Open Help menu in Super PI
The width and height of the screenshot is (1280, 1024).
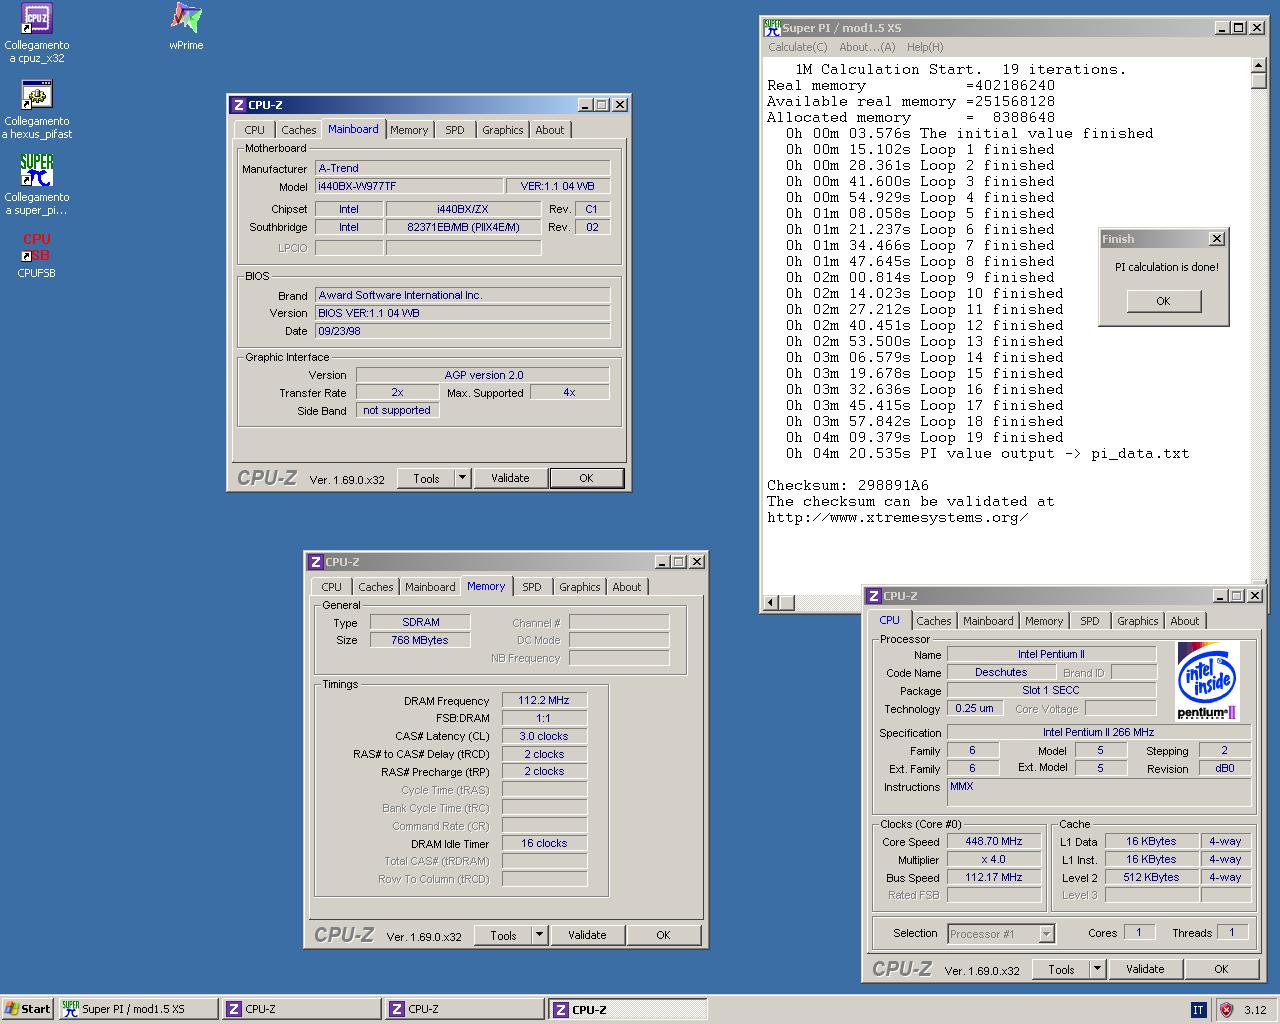[x=925, y=47]
